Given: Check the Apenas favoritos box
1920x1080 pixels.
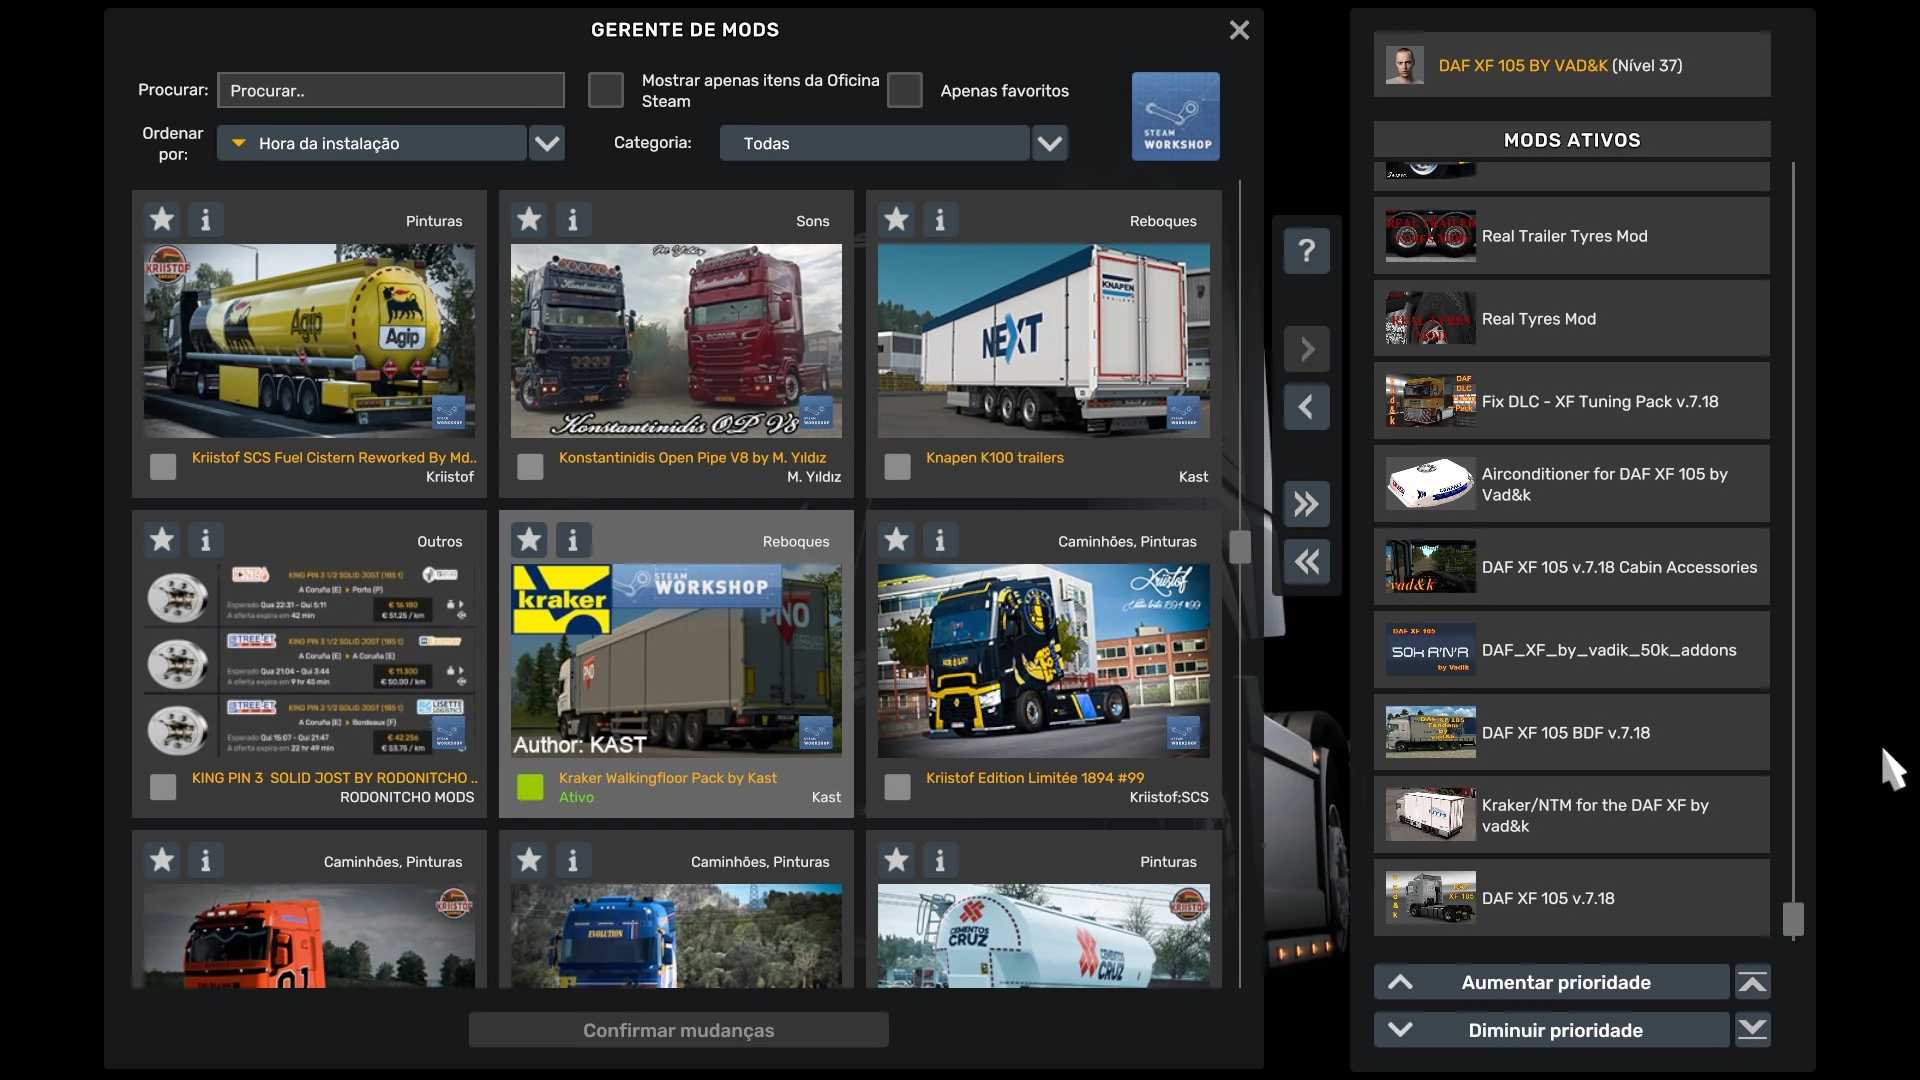Looking at the screenshot, I should coord(905,90).
